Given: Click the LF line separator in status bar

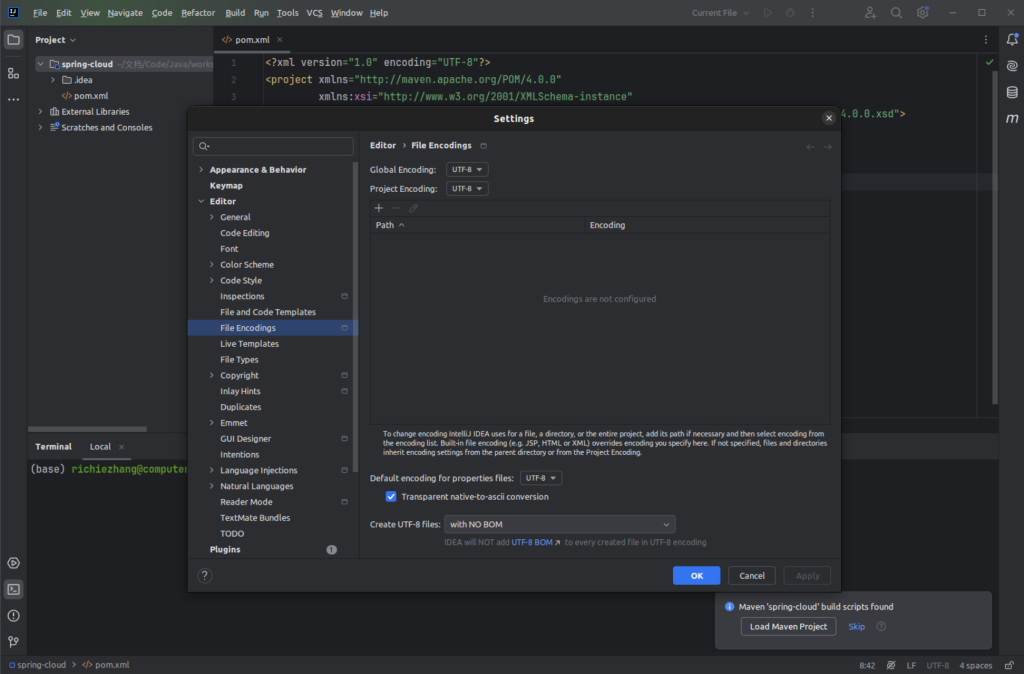Looking at the screenshot, I should (911, 666).
